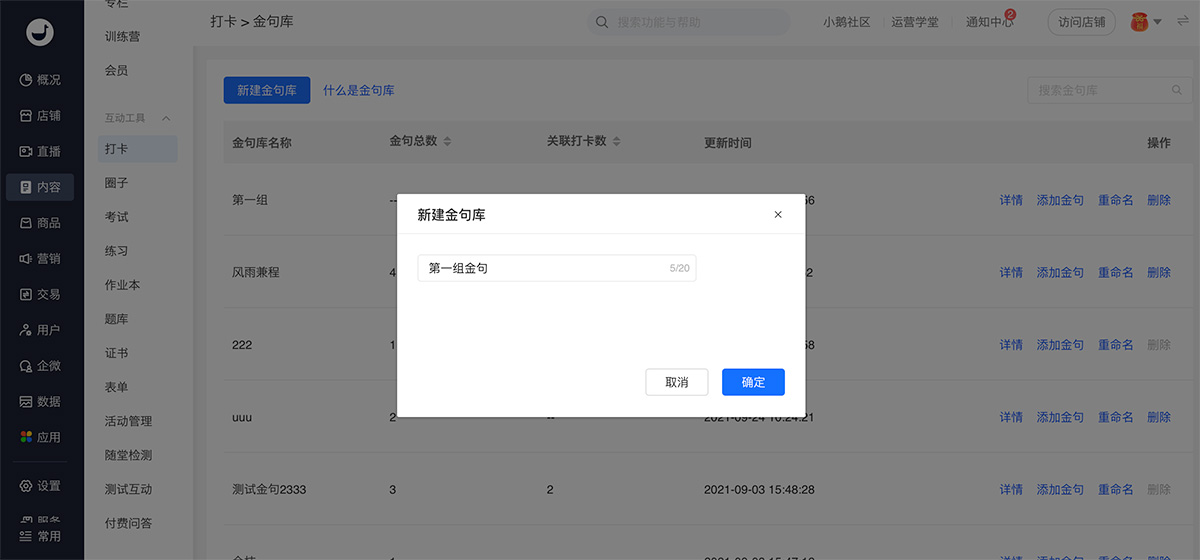This screenshot has width=1200, height=560.
Task: Confirm with the 确定 button
Action: [x=753, y=382]
